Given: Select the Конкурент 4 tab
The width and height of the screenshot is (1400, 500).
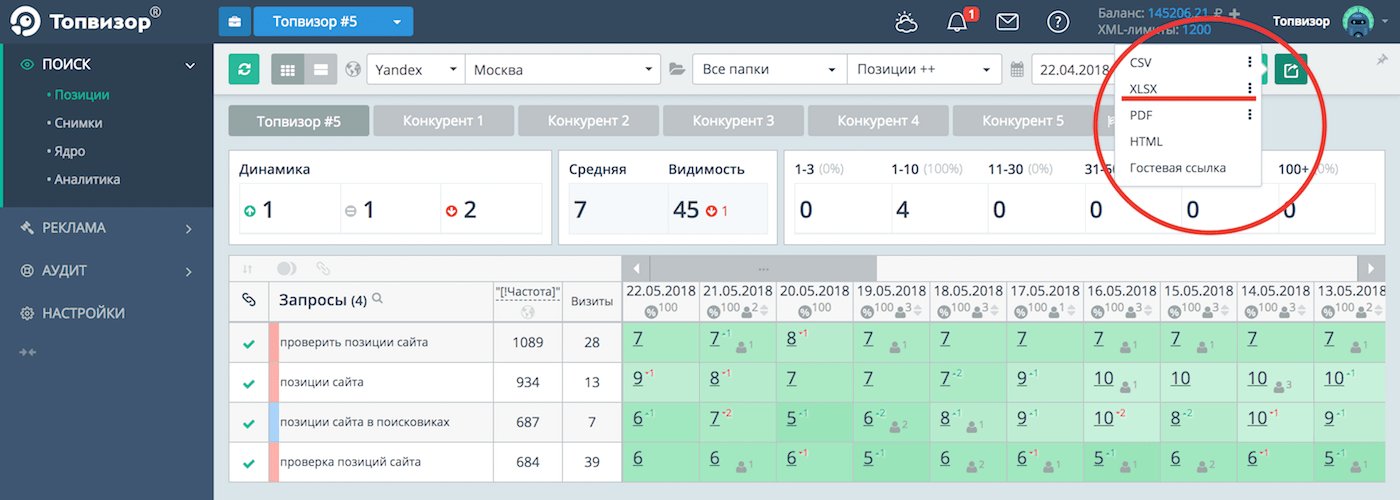Looking at the screenshot, I should click(878, 121).
